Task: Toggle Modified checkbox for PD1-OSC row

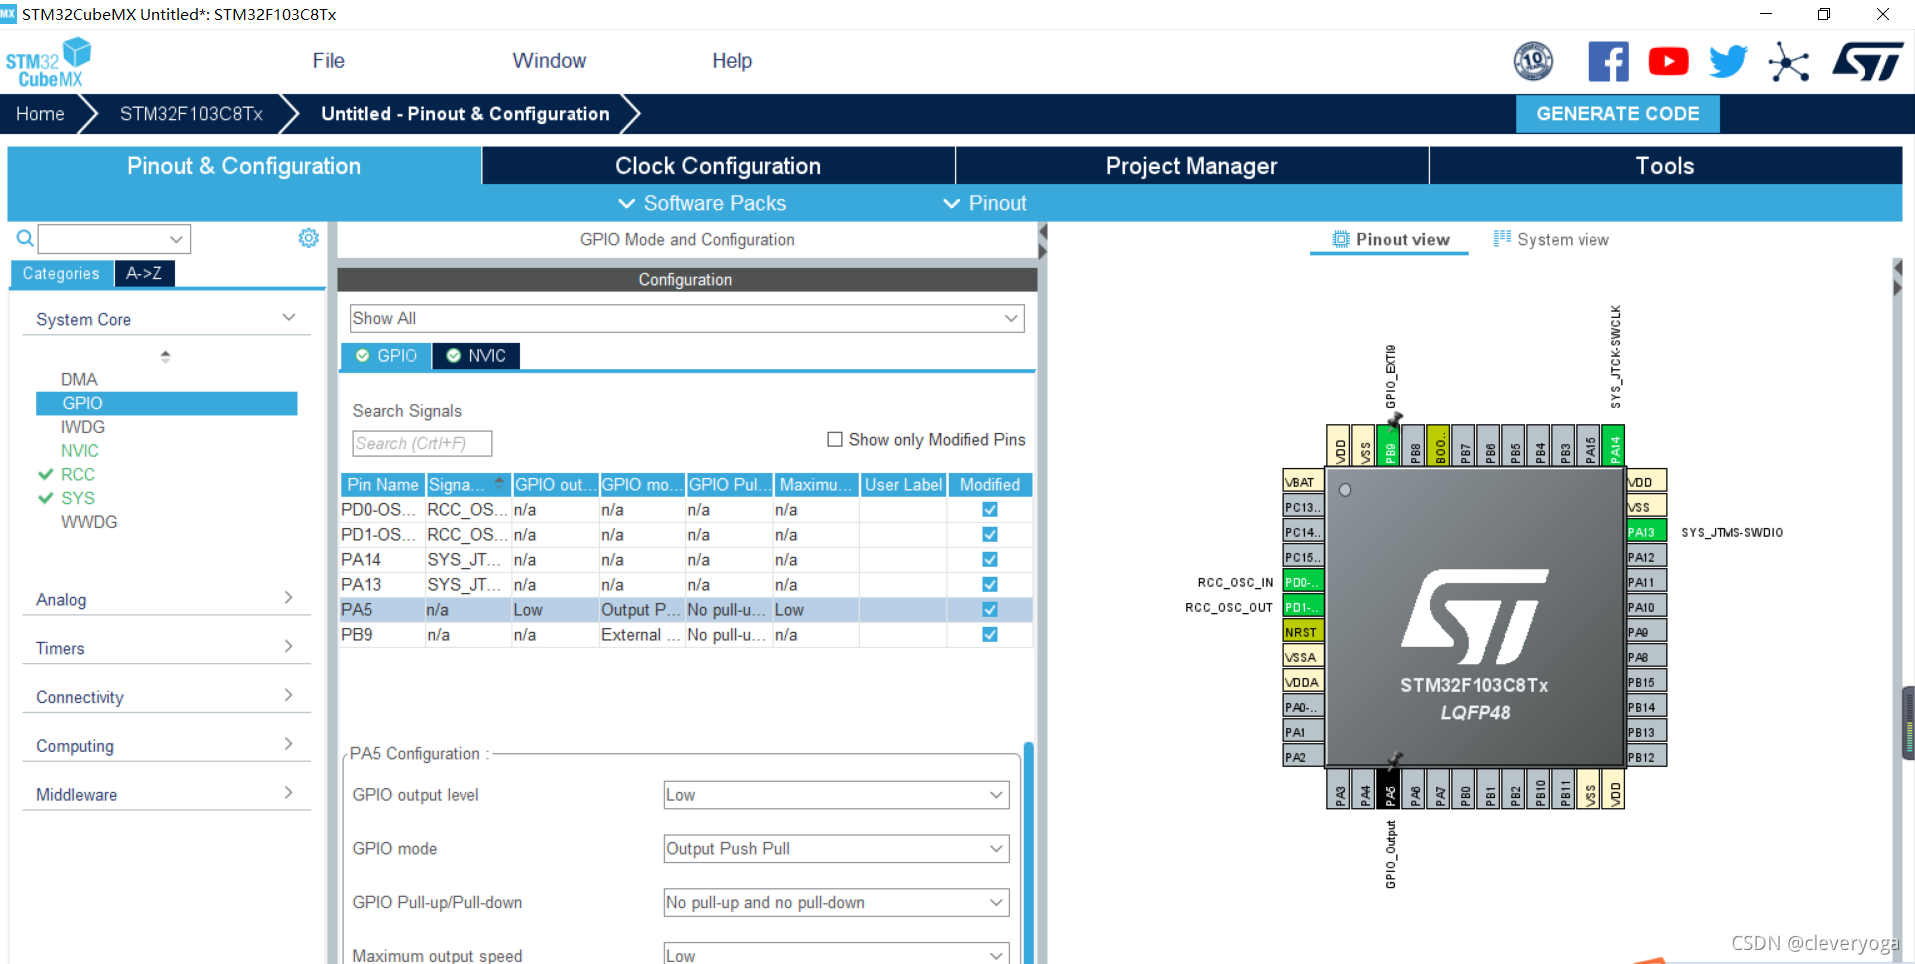Action: [x=990, y=534]
